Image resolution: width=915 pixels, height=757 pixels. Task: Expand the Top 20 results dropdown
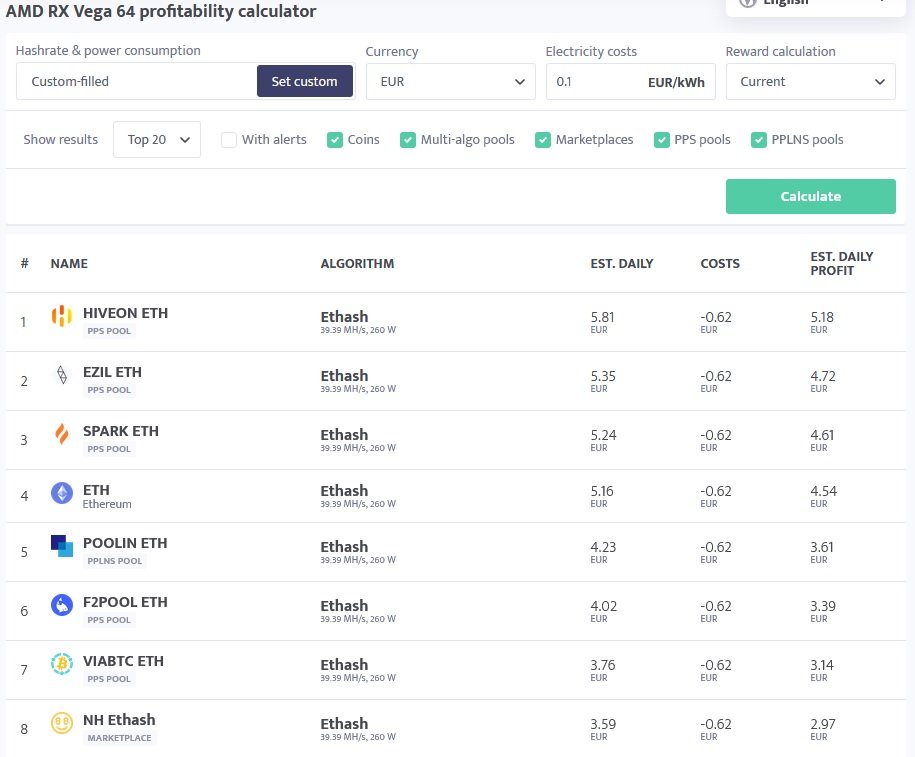[157, 139]
